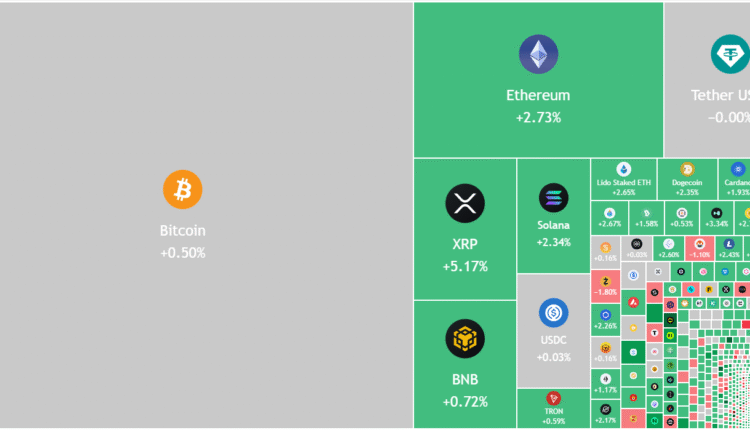Click the Ethereum diamond logo icon

point(538,54)
